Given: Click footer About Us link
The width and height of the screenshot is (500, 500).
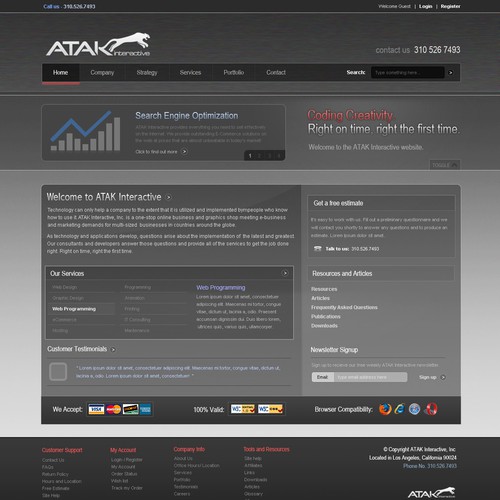Looking at the screenshot, I should click(x=183, y=458).
